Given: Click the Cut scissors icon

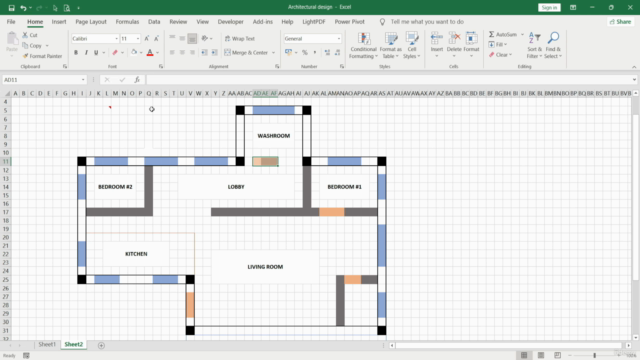Looking at the screenshot, I should pos(25,35).
